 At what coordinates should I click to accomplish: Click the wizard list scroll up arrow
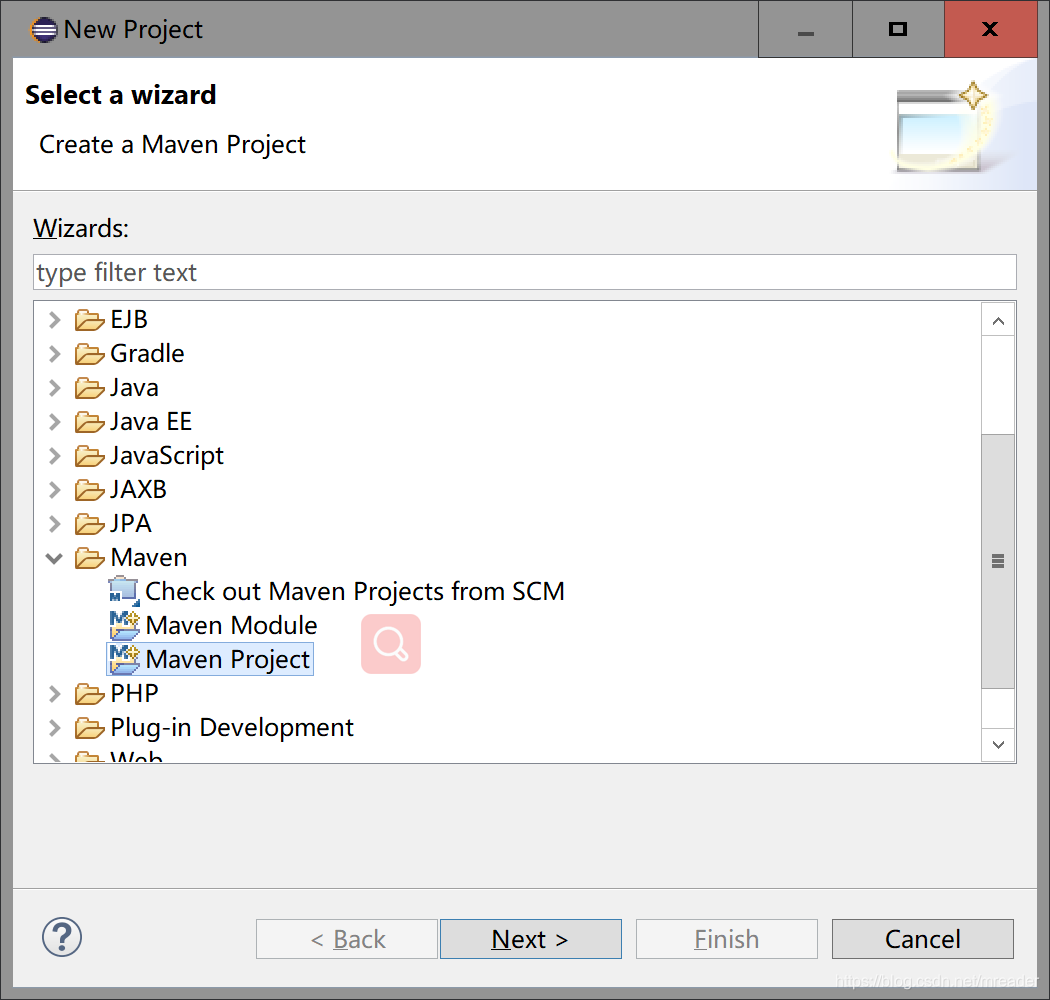click(x=998, y=321)
